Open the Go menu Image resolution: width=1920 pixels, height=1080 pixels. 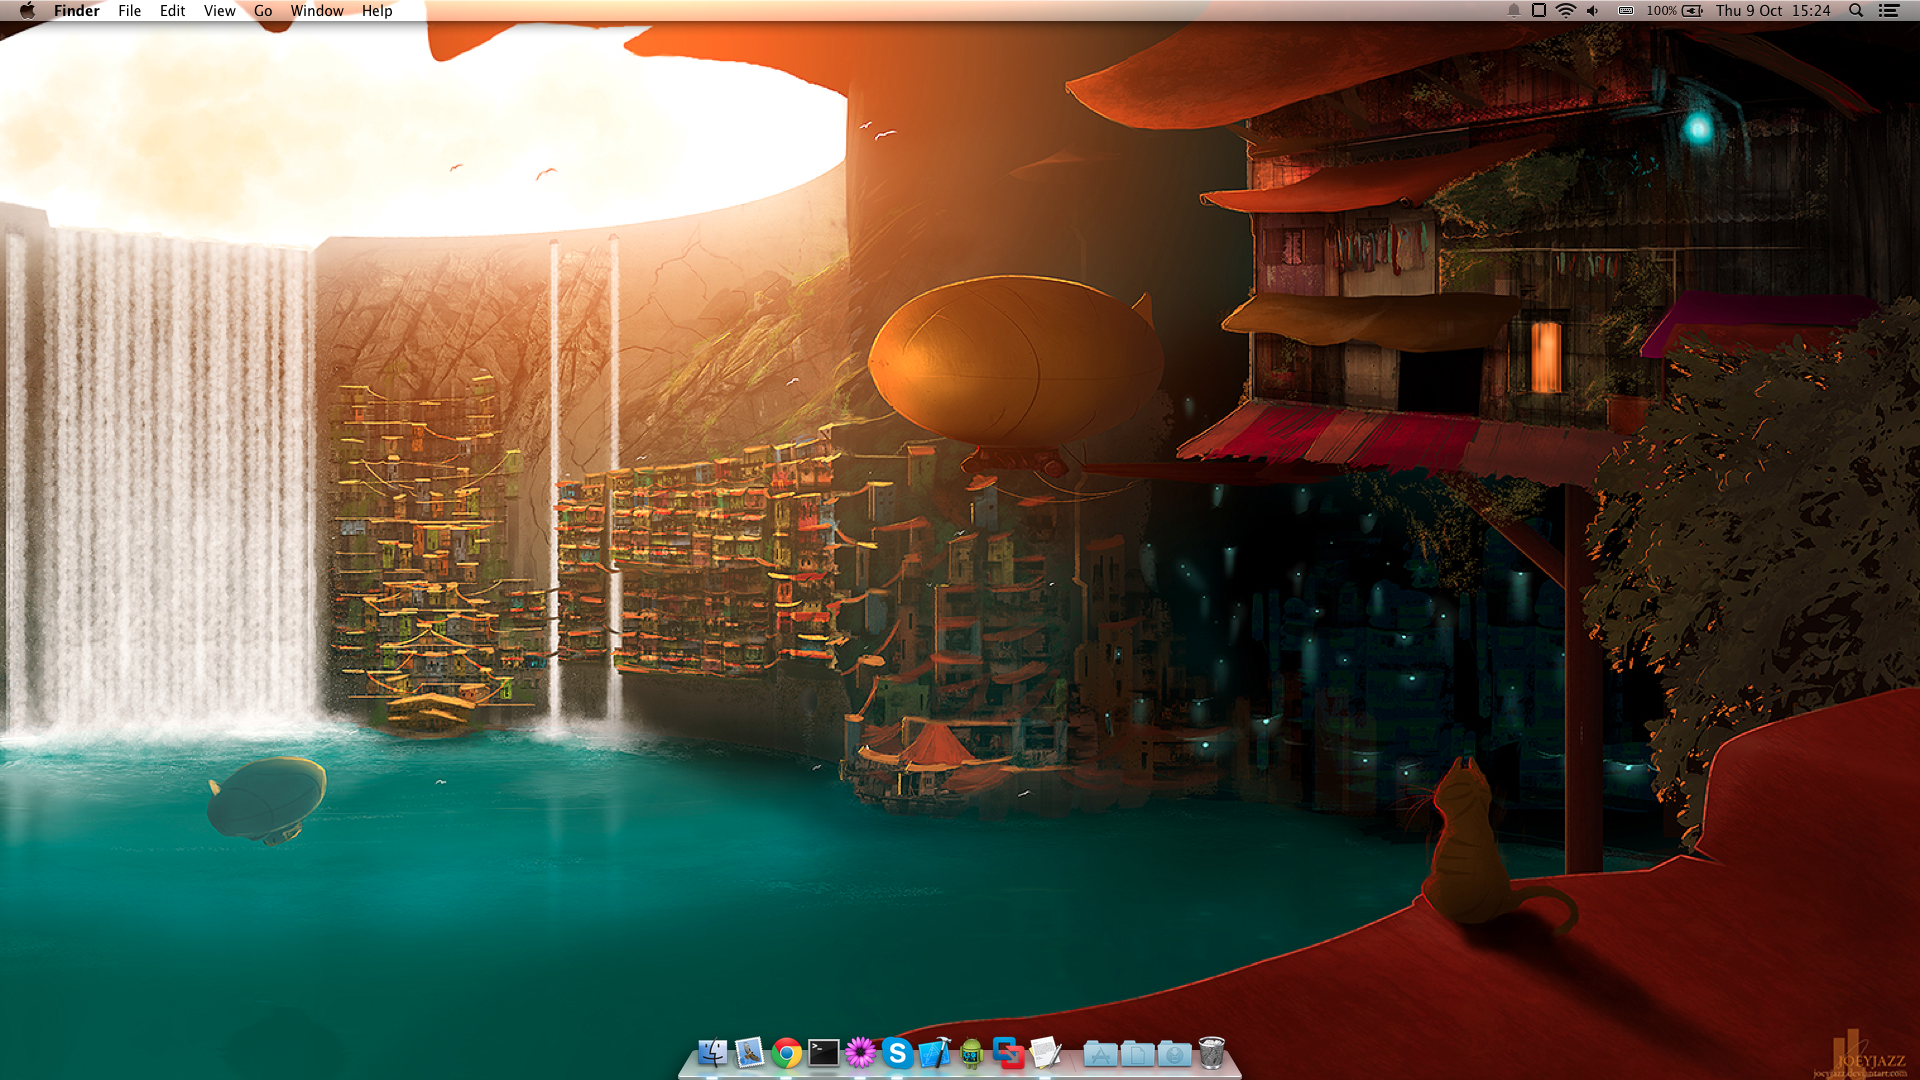pos(263,11)
